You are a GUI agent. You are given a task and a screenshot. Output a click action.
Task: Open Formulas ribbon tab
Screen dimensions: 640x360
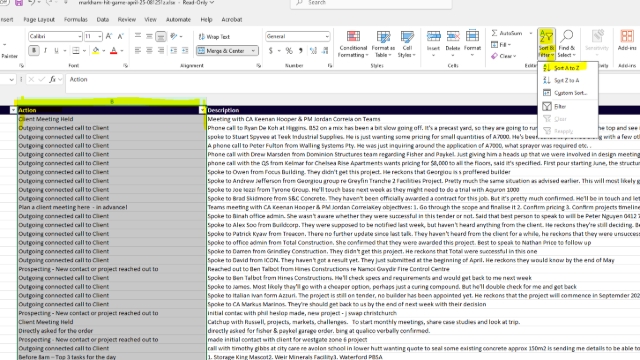coord(76,19)
